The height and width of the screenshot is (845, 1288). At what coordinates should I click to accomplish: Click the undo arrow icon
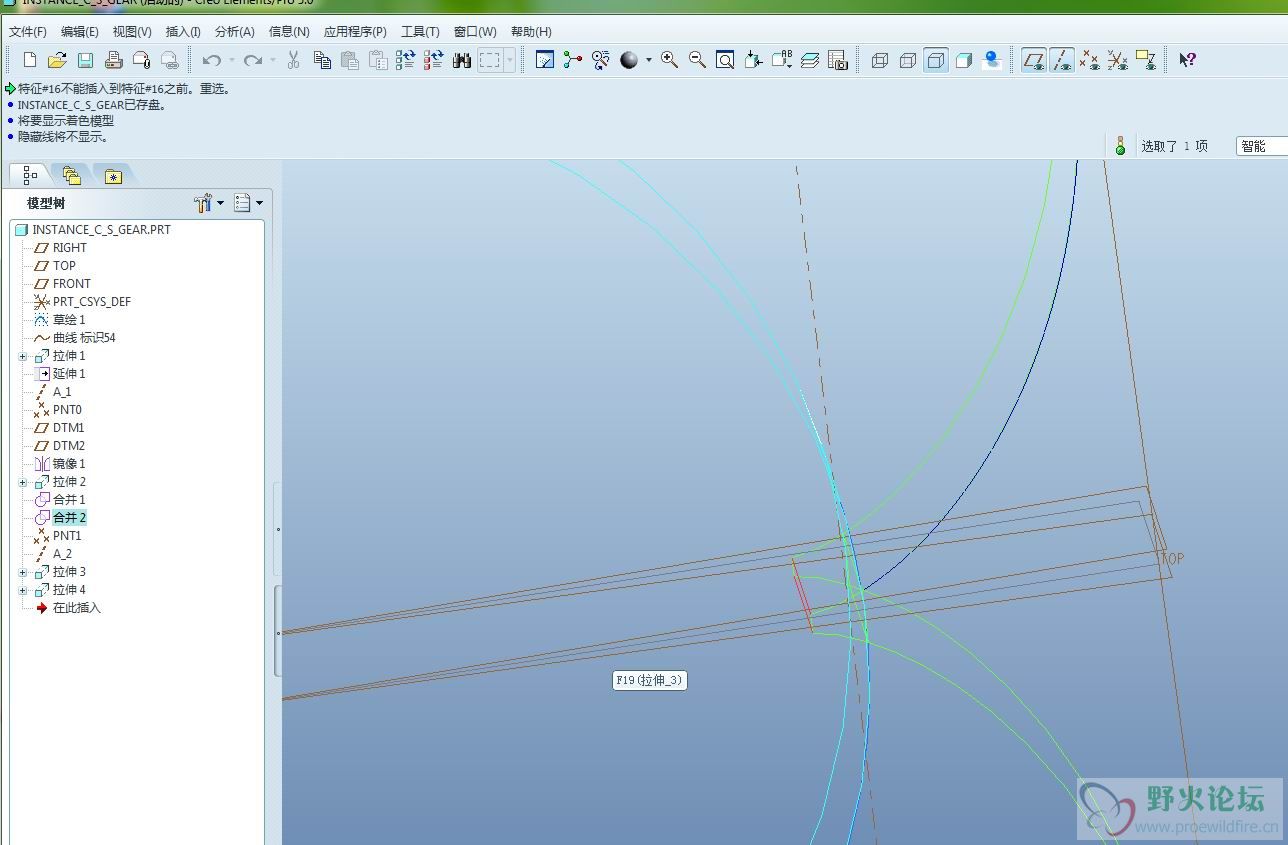[211, 60]
